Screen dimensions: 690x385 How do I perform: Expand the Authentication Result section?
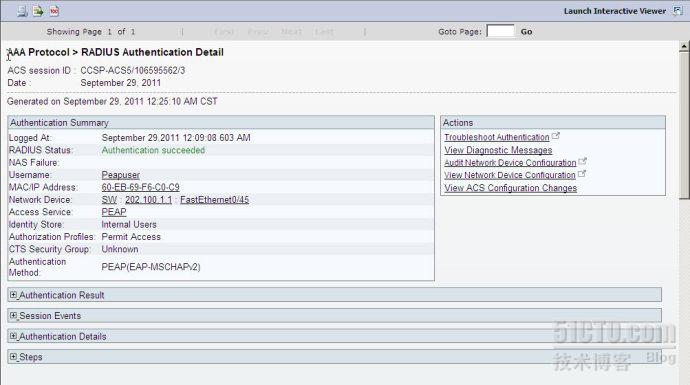click(13, 295)
